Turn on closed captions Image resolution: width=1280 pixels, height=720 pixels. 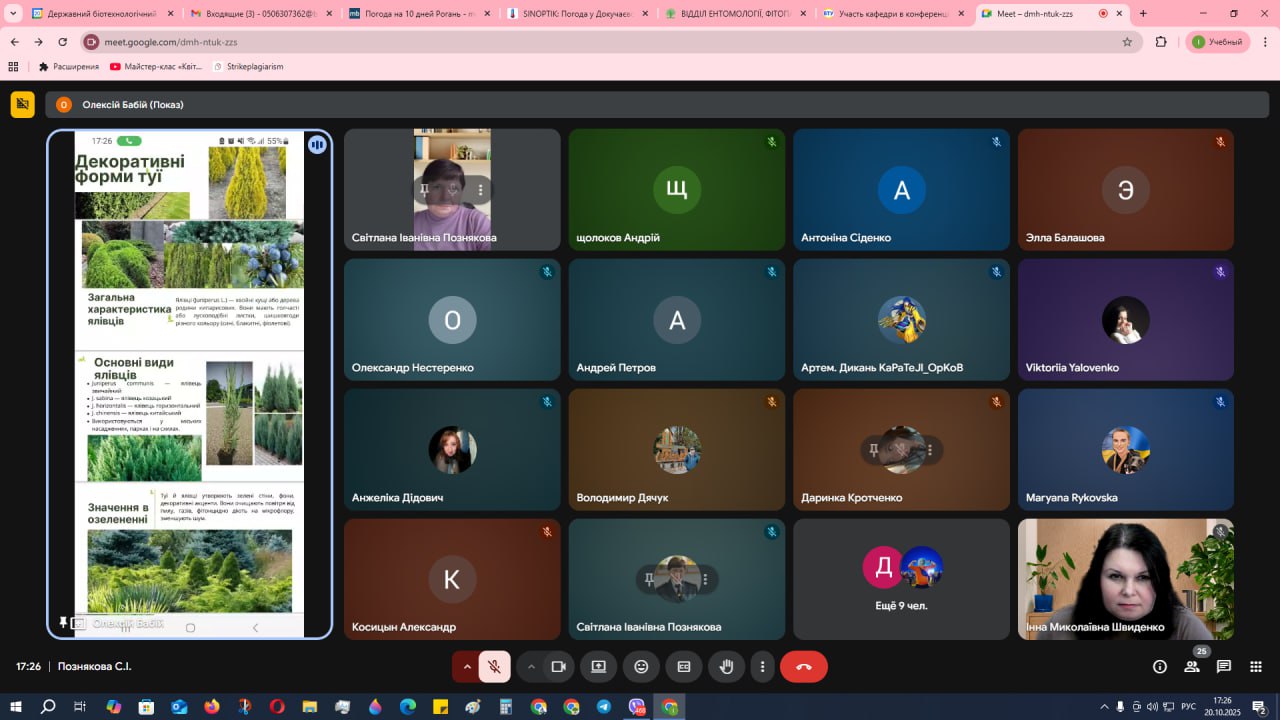tap(684, 667)
